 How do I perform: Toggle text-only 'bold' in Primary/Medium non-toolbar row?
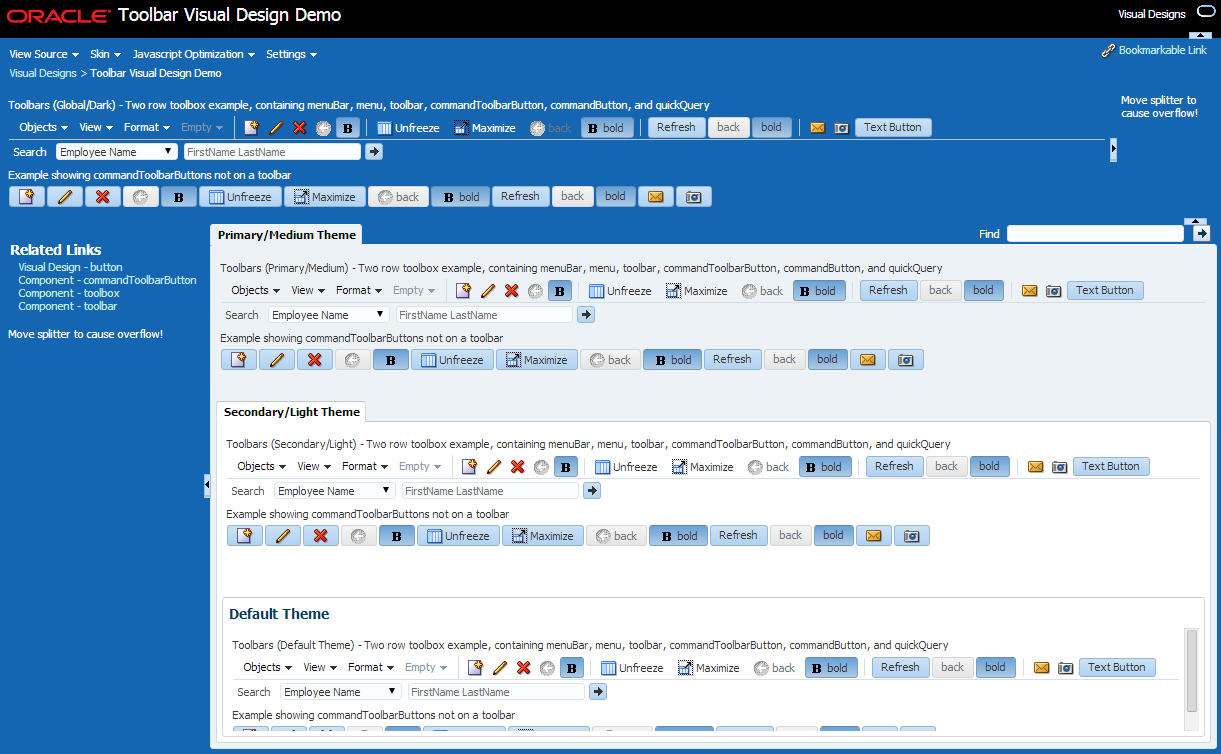(827, 360)
